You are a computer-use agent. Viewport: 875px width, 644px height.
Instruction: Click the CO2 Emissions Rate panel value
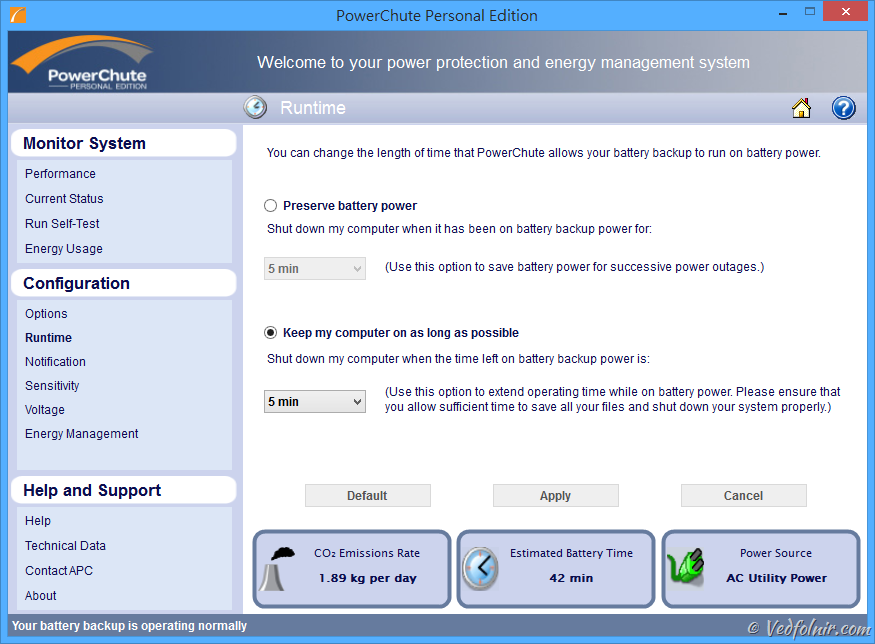click(x=368, y=578)
